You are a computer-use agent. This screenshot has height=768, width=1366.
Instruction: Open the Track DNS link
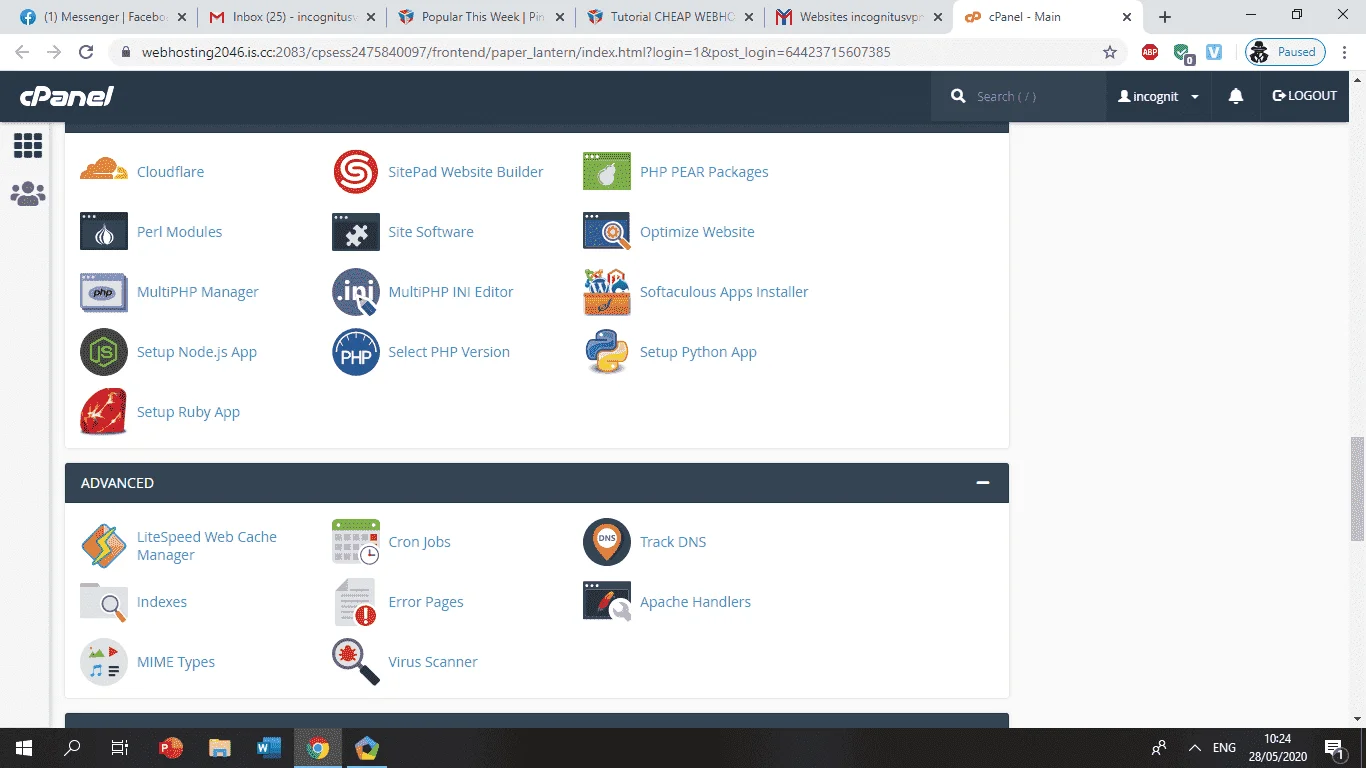673,542
